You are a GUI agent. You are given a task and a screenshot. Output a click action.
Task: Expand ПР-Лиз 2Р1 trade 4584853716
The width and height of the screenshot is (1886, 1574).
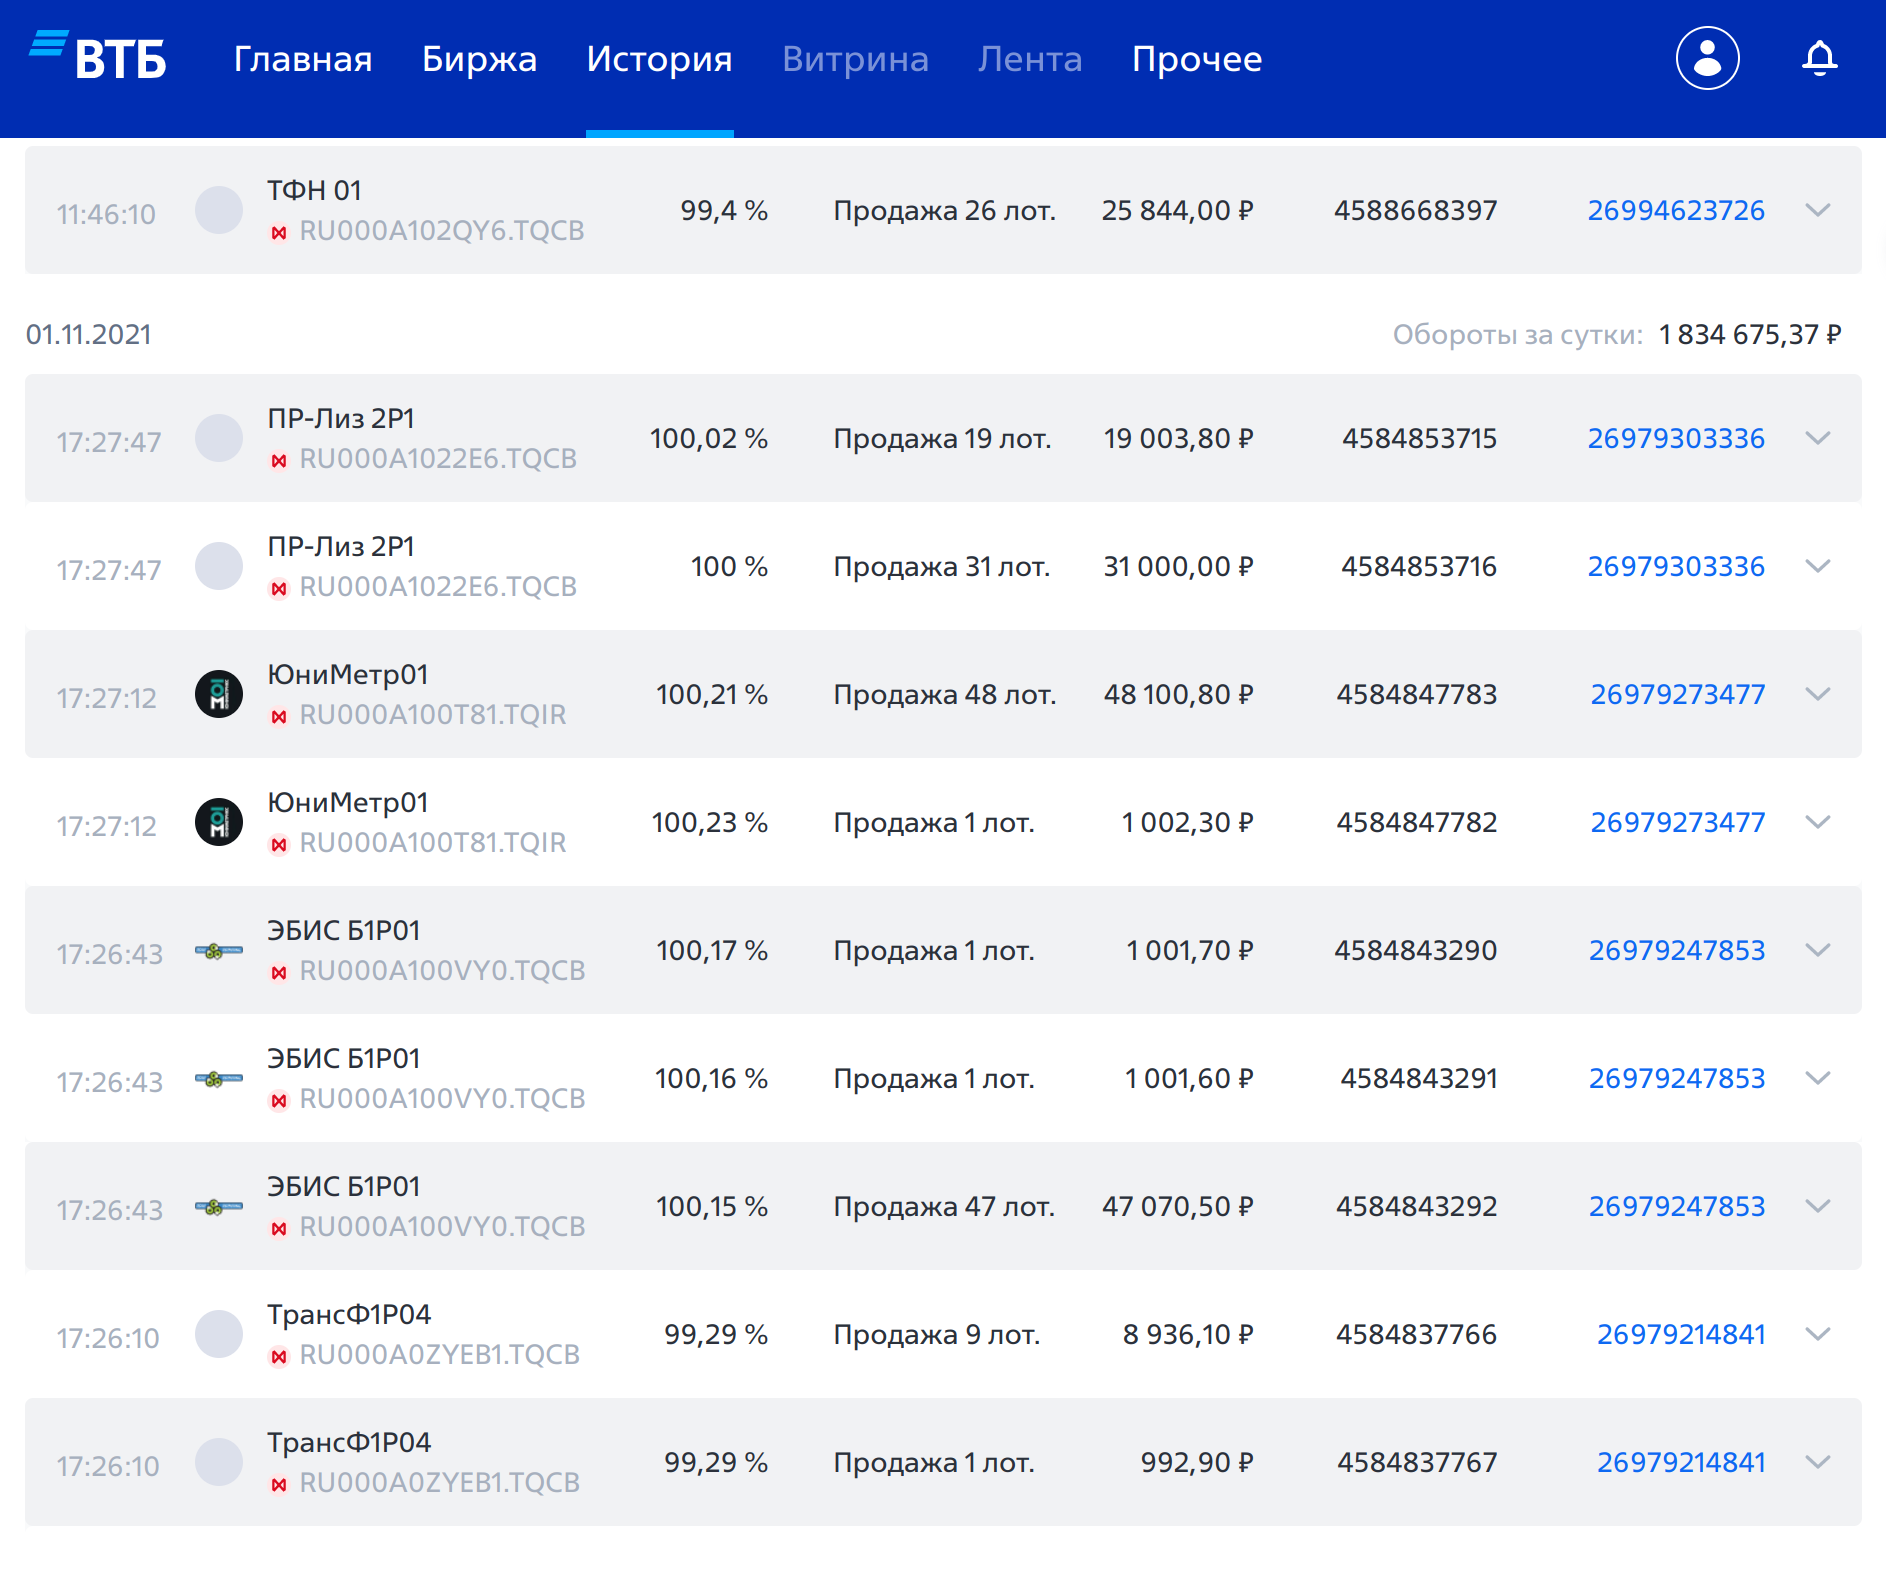(x=1818, y=566)
